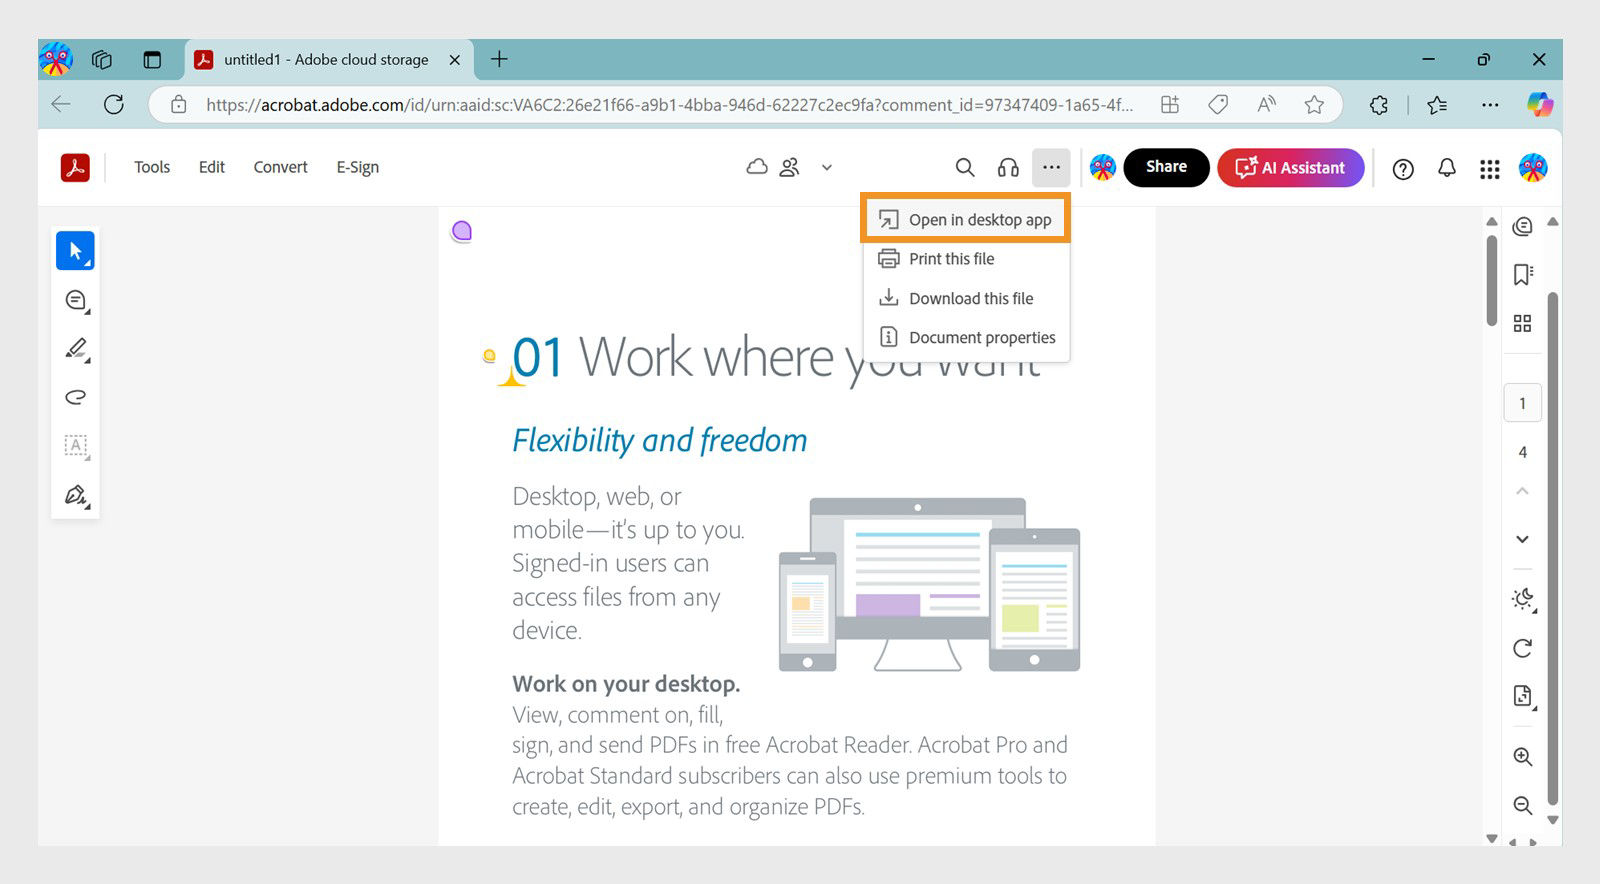This screenshot has height=884, width=1600.
Task: Select the untitled1 - Adobe cloud storage tab
Action: point(327,60)
